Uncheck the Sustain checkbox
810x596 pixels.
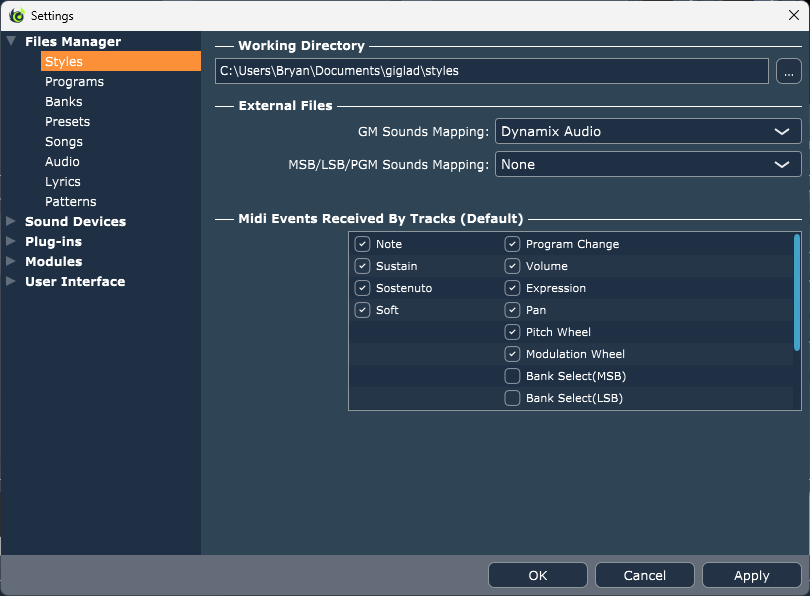tap(362, 266)
